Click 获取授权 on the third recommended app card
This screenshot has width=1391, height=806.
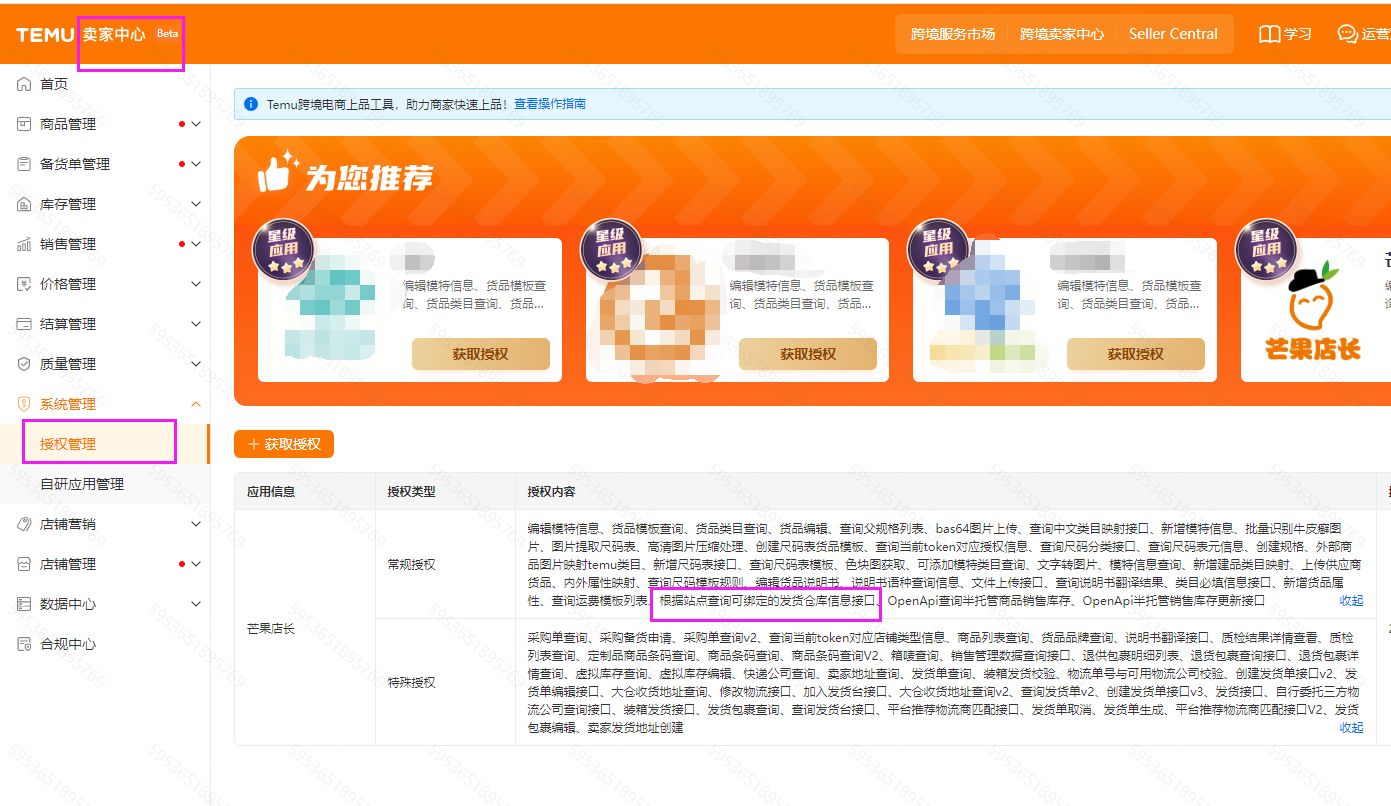pyautogui.click(x=1136, y=354)
